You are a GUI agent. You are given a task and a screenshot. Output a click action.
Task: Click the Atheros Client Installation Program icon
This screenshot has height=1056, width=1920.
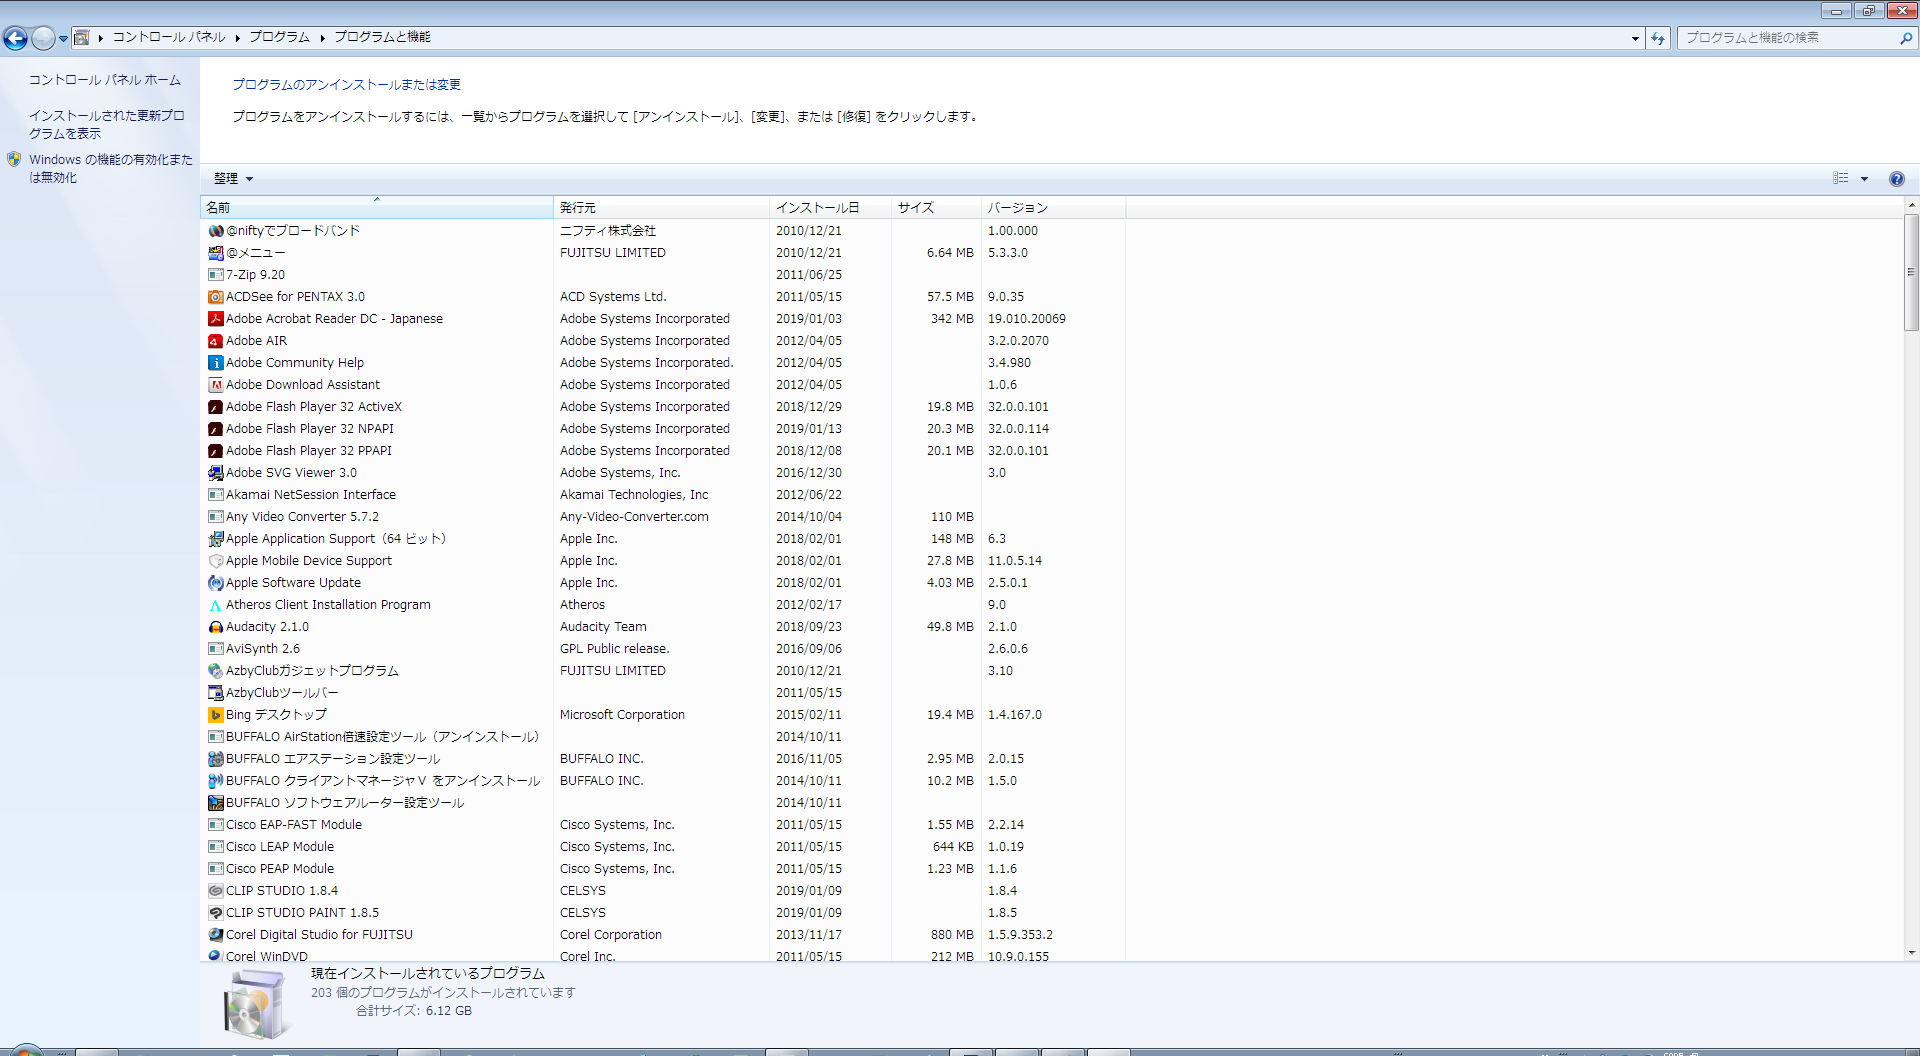pyautogui.click(x=215, y=605)
